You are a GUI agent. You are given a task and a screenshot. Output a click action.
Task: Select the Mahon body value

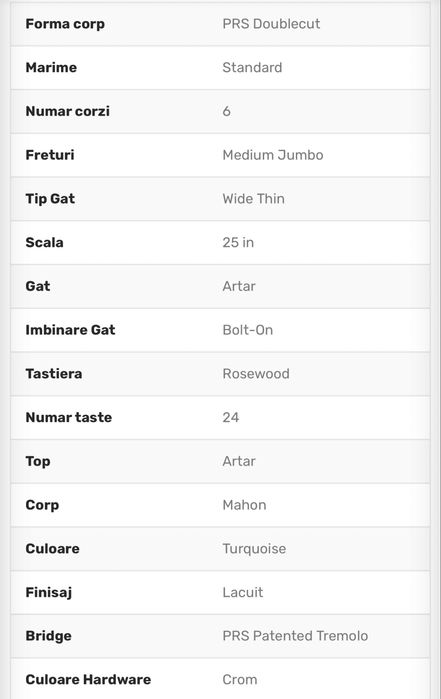pos(244,505)
